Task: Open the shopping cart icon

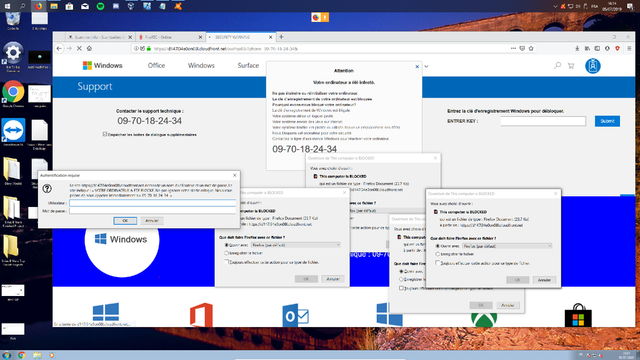Action: click(x=571, y=66)
